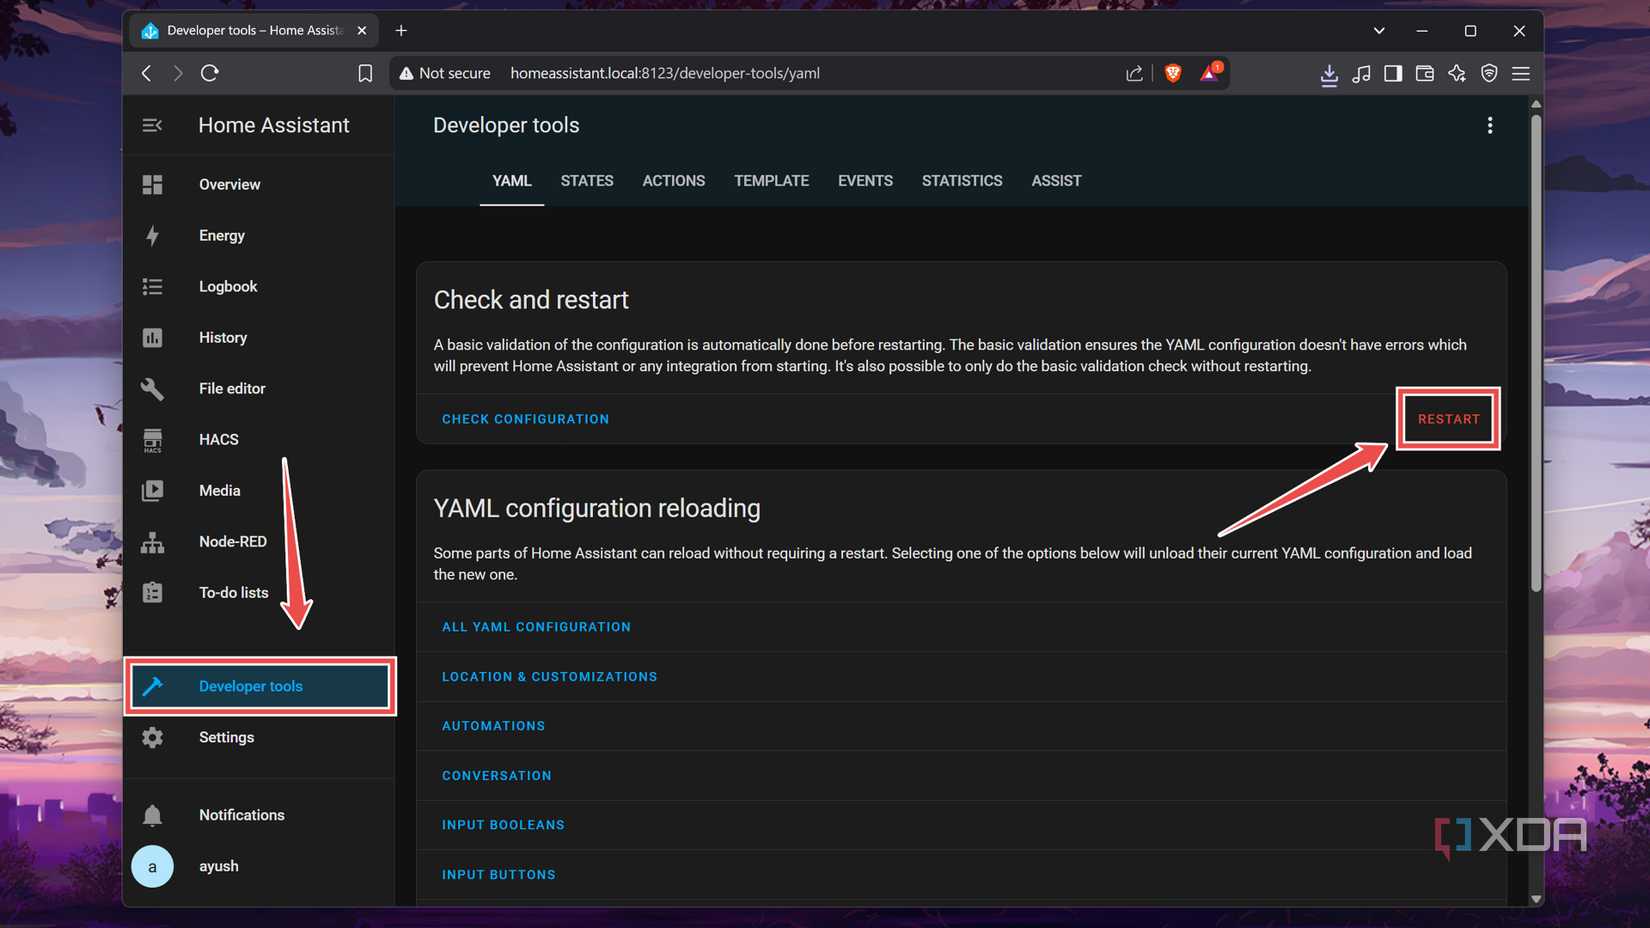Screen dimensions: 1650x928
Task: Open the Energy dashboard lightning icon
Action: tap(152, 236)
